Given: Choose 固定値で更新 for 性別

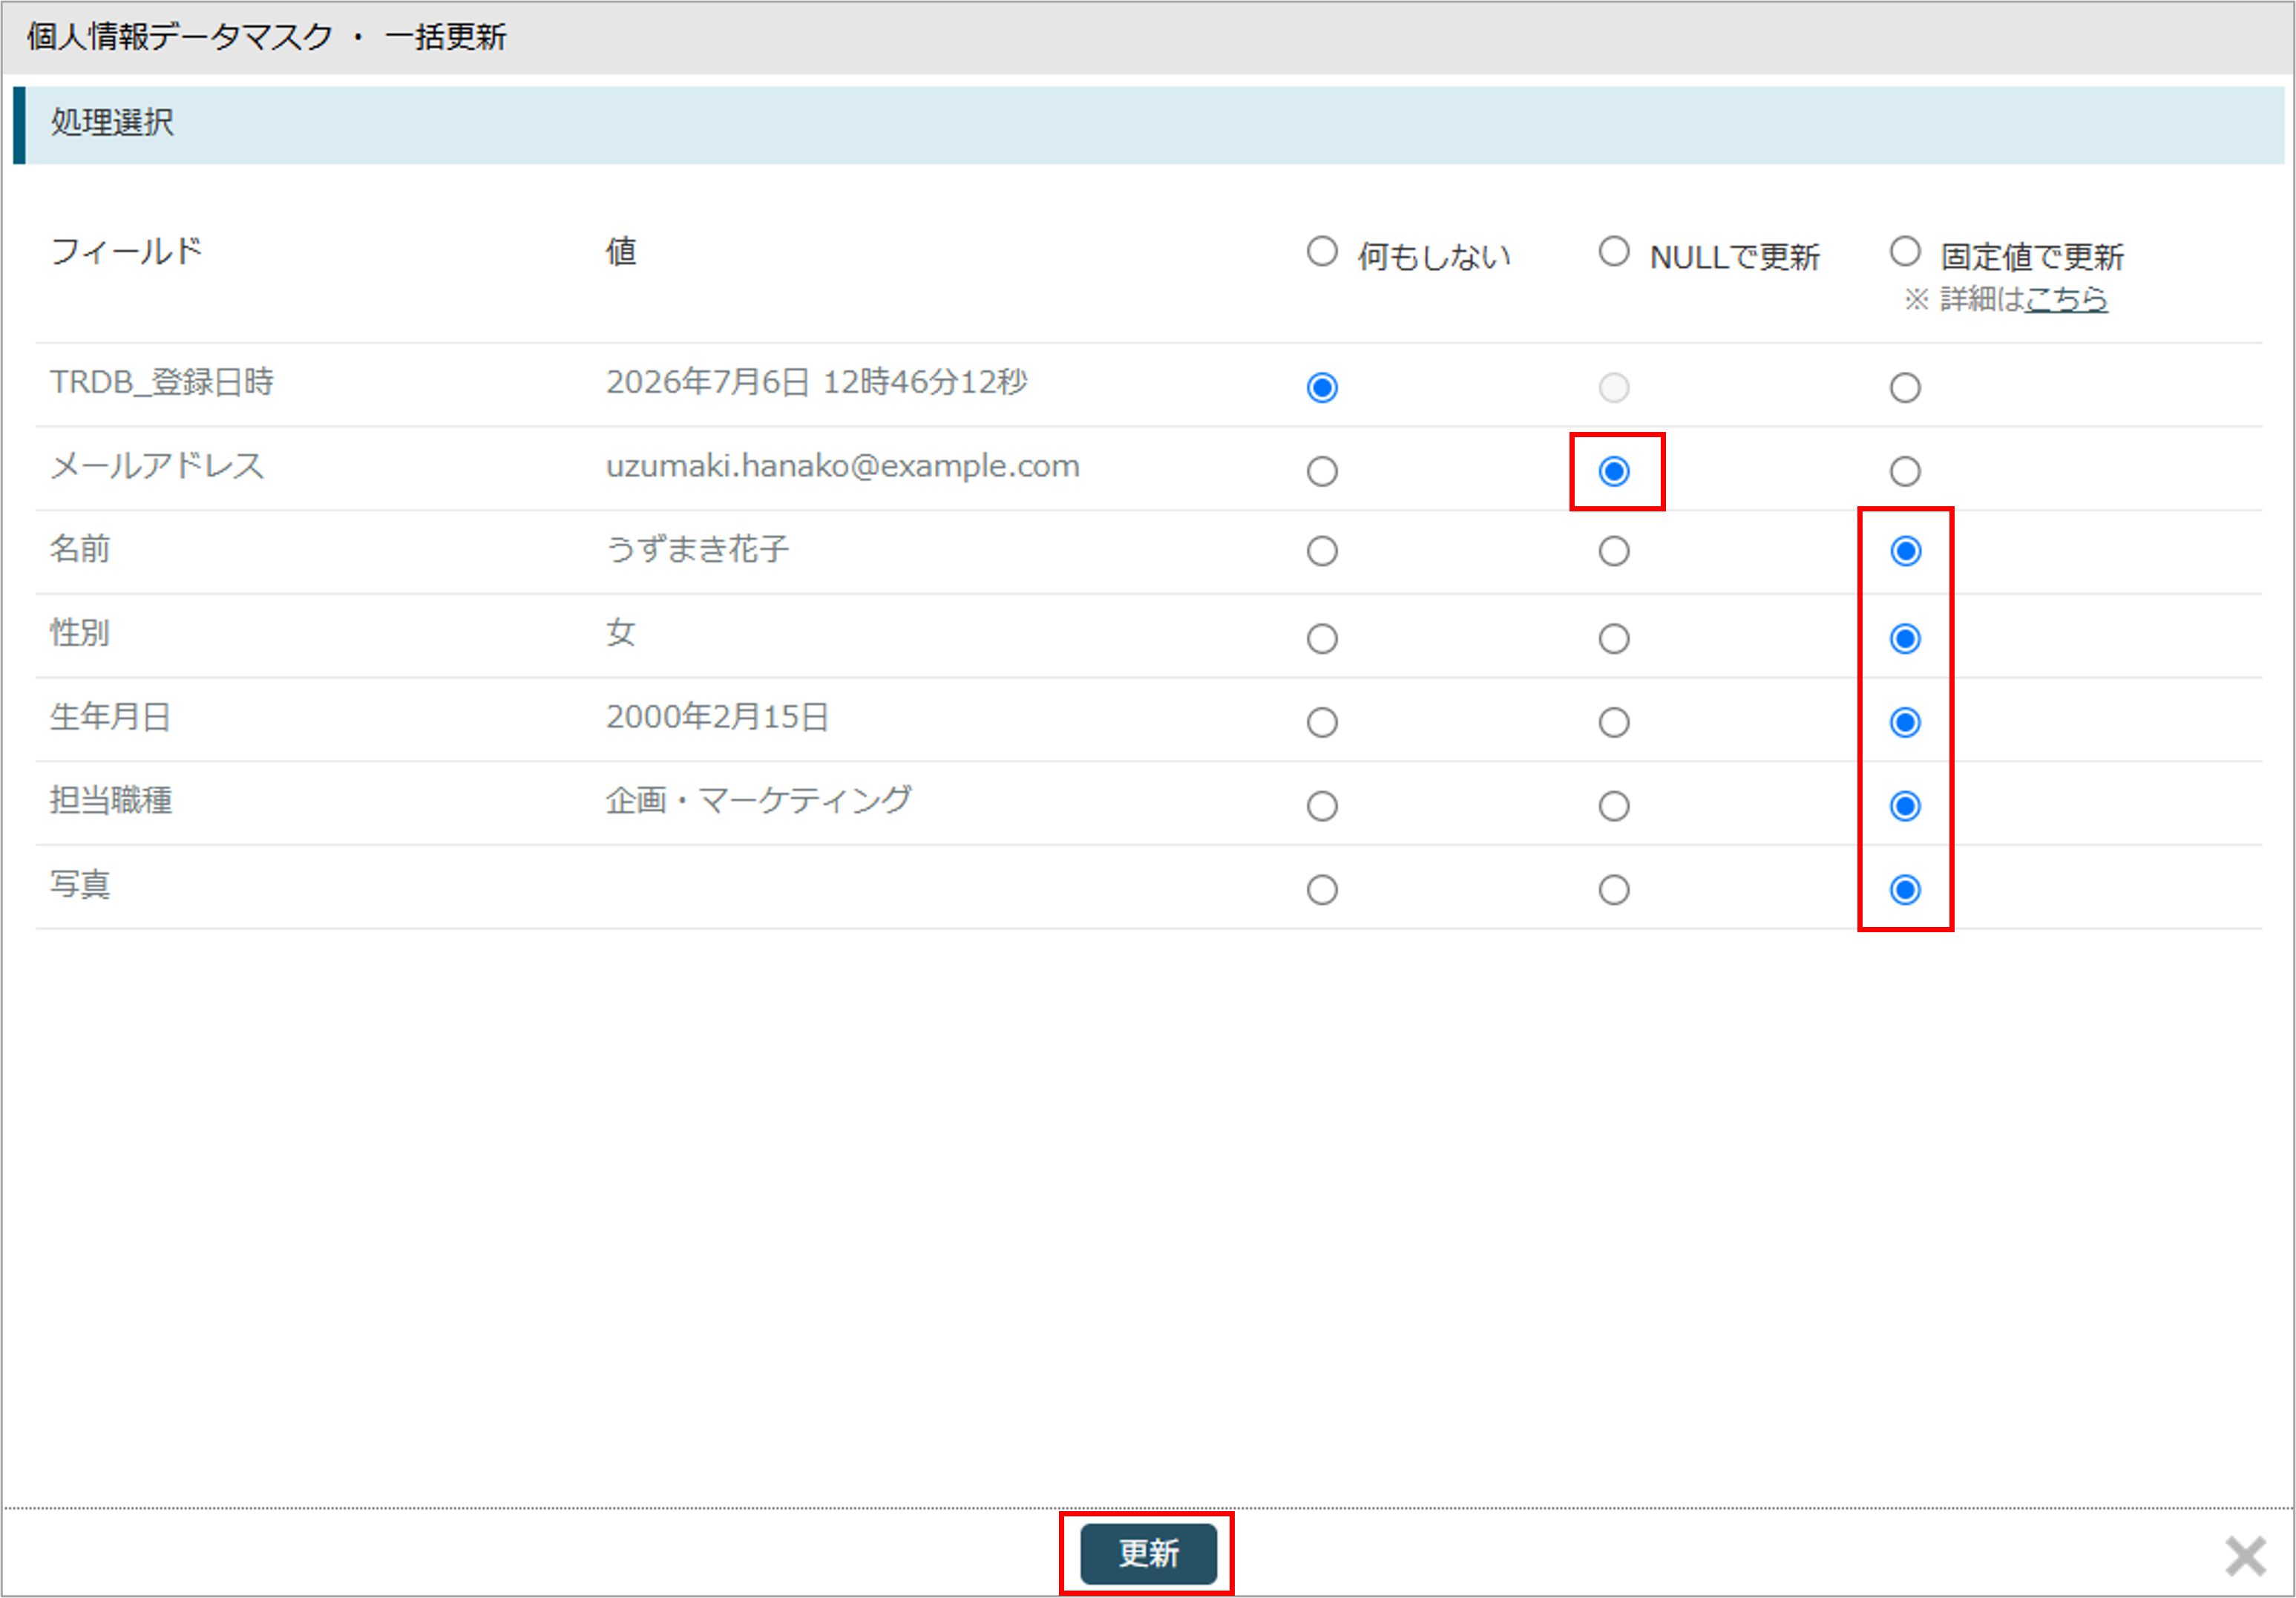Looking at the screenshot, I should 1905,638.
